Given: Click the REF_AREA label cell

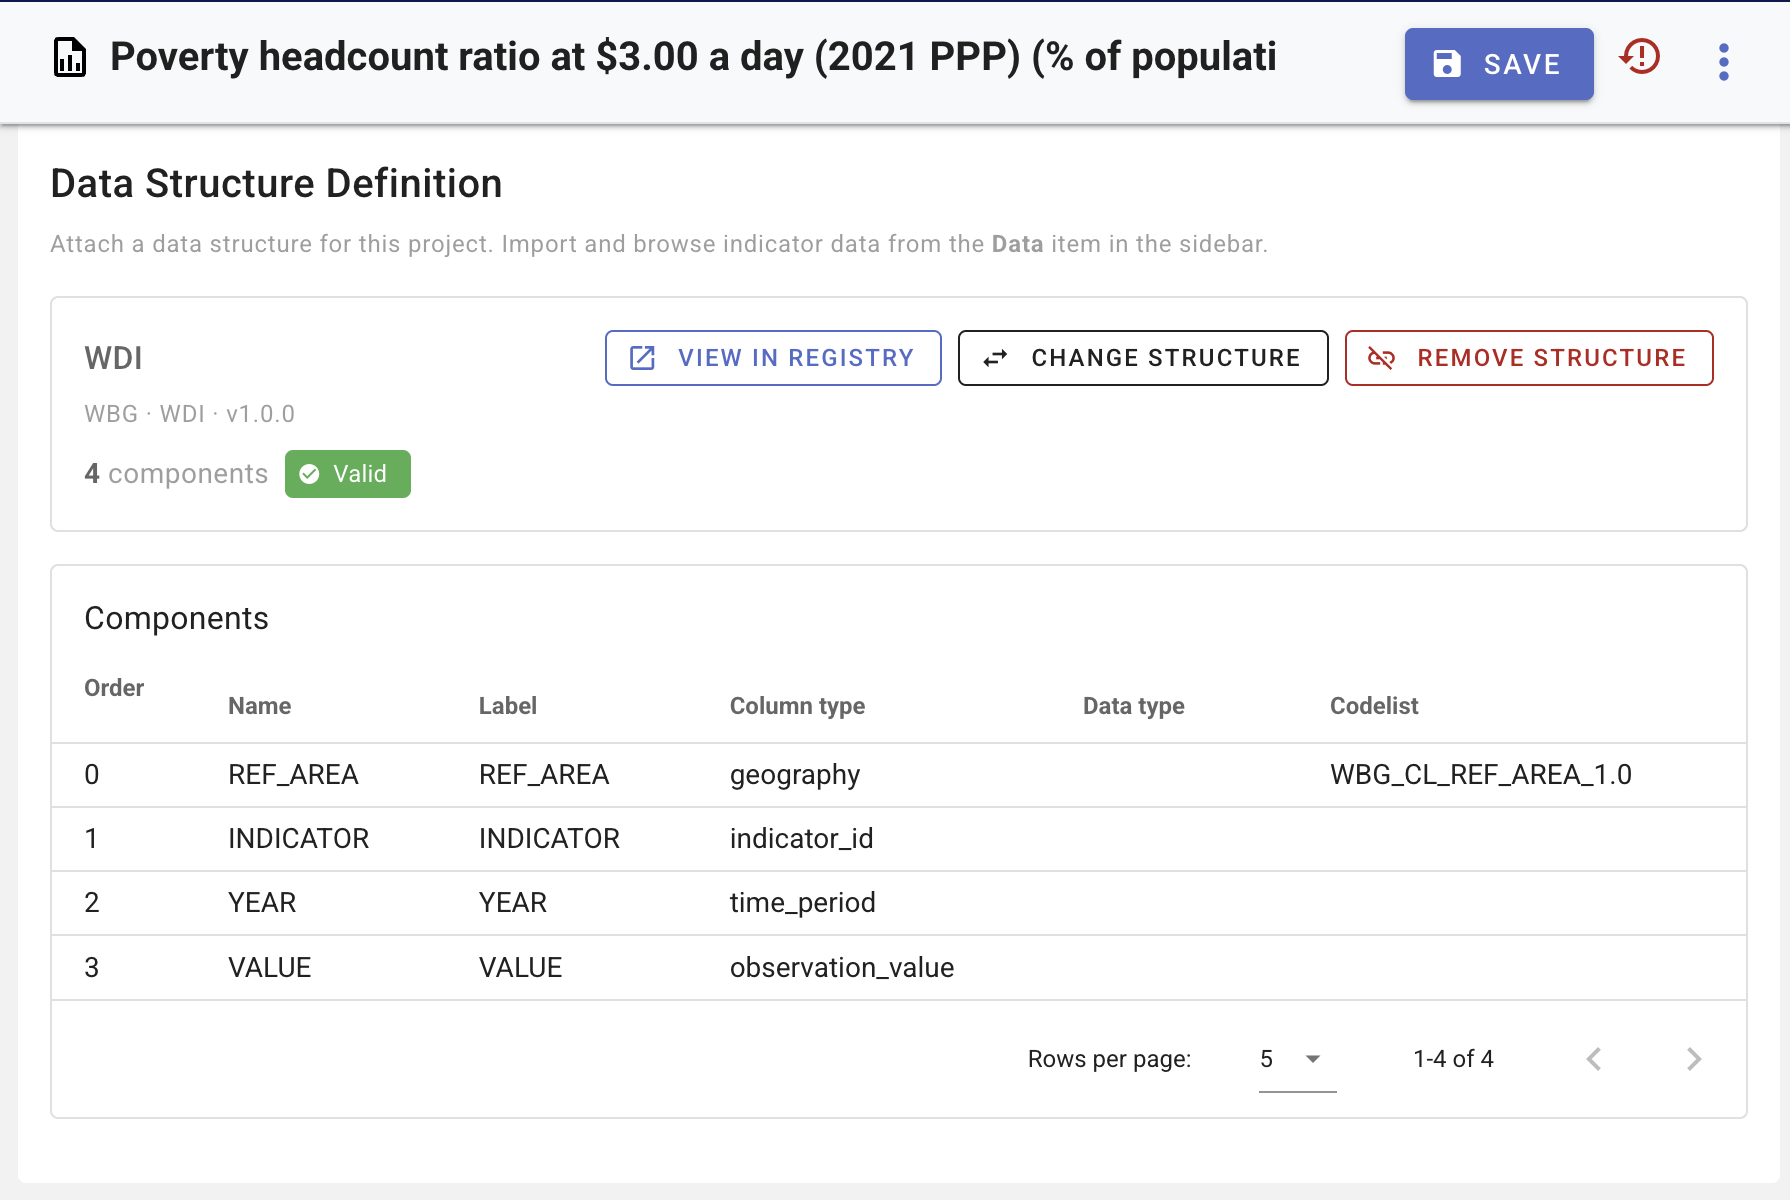Looking at the screenshot, I should tap(544, 775).
